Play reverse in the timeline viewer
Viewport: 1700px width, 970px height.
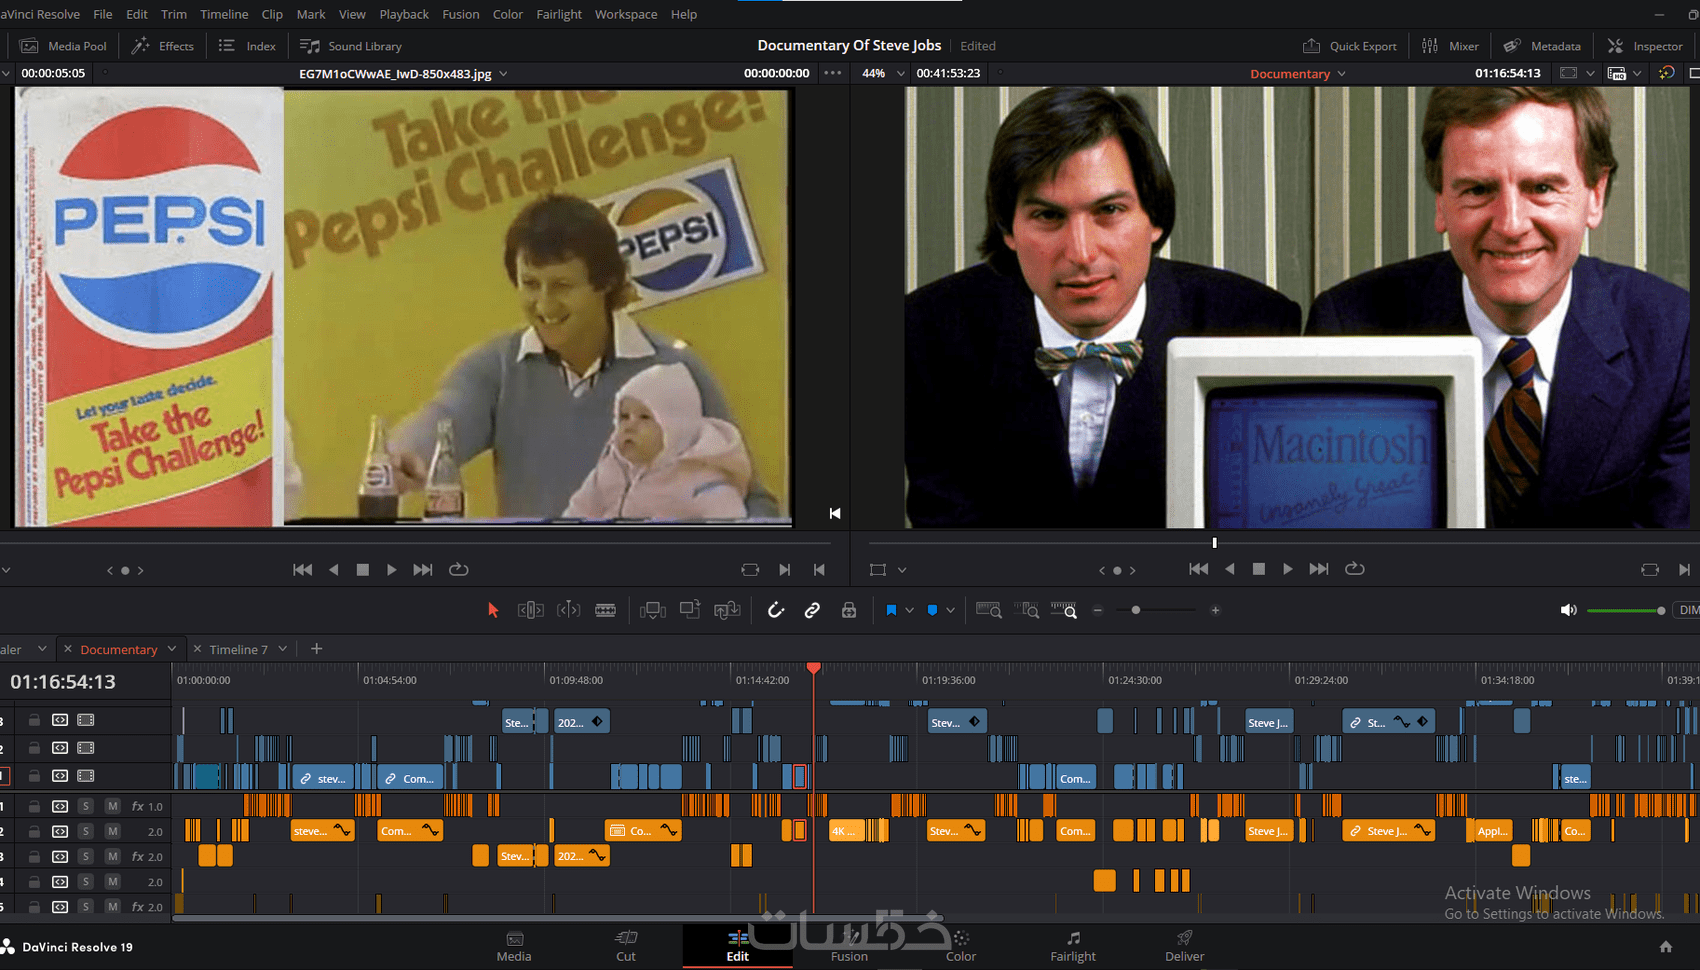coord(1230,569)
